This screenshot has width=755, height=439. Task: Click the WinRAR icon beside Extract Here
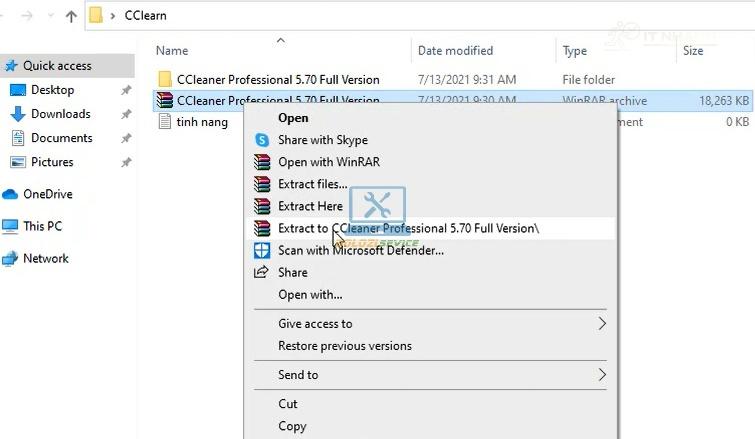(x=262, y=207)
